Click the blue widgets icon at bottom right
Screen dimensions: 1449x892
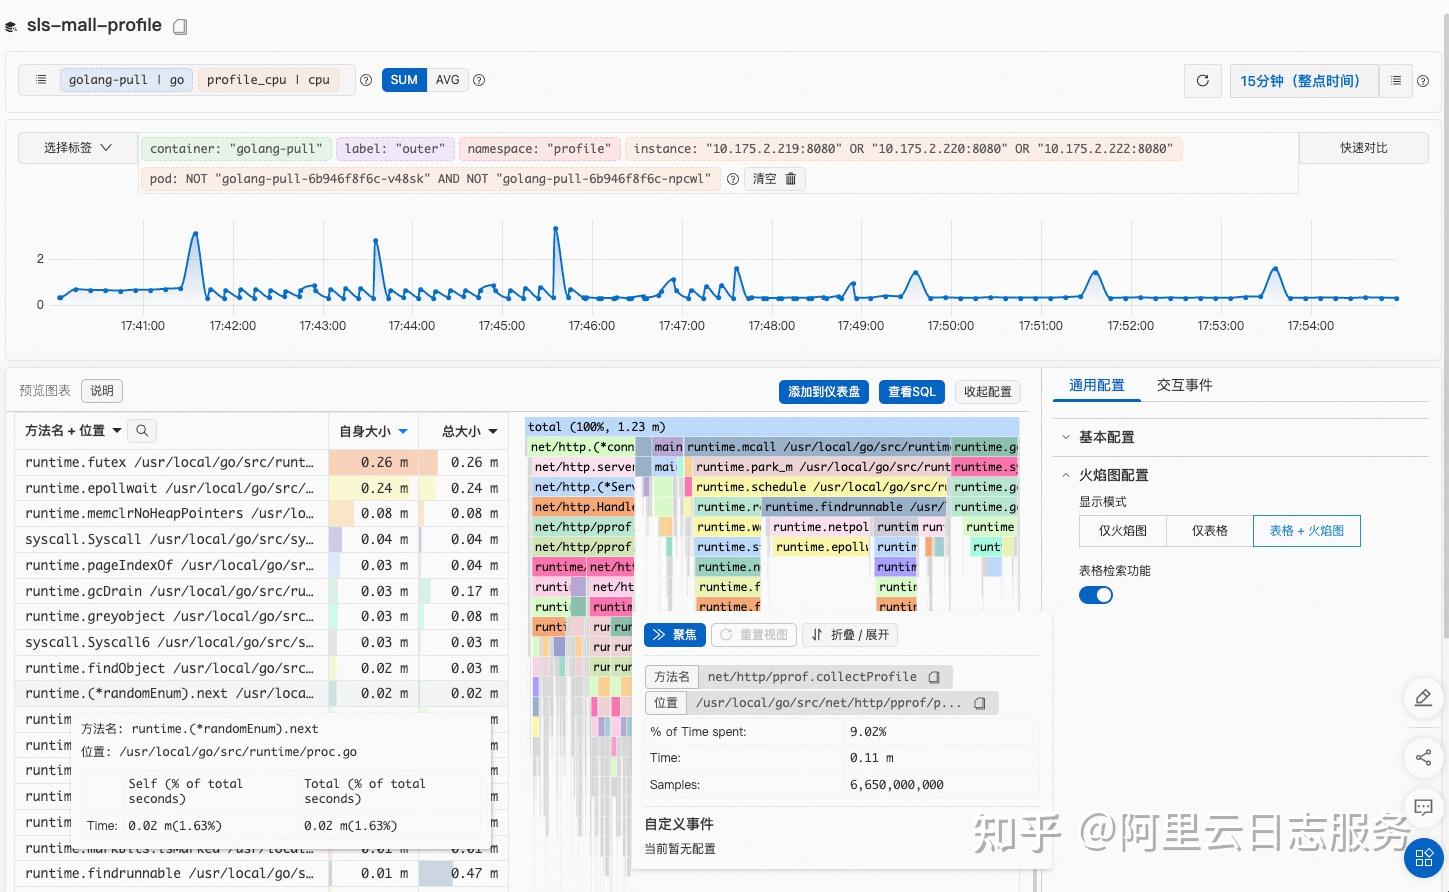pyautogui.click(x=1423, y=857)
